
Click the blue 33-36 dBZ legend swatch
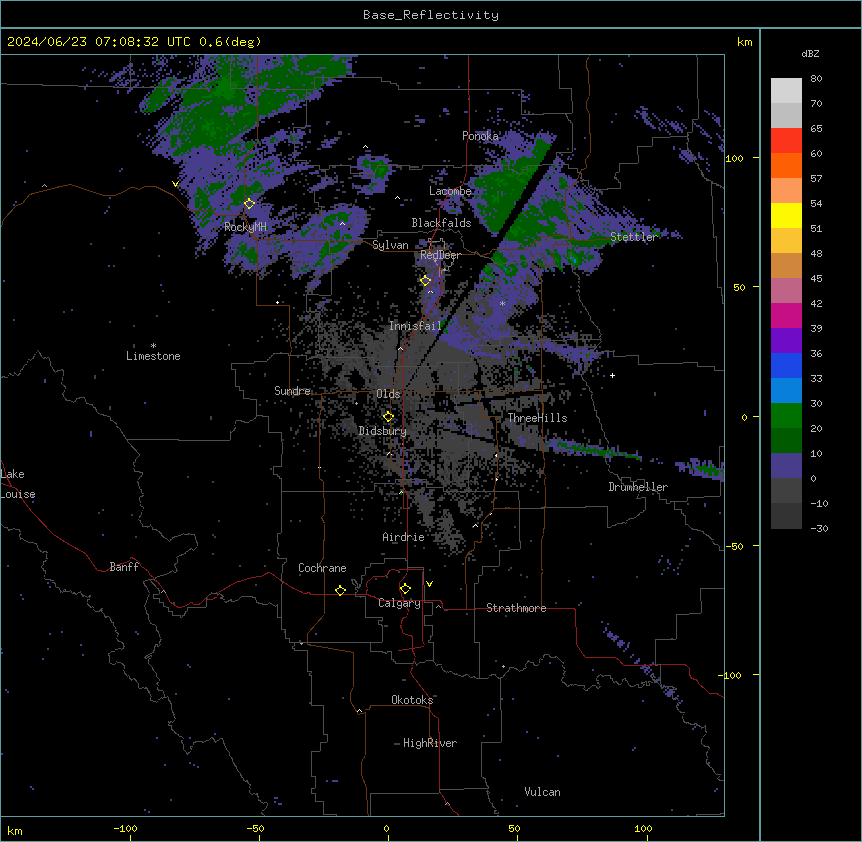click(x=786, y=365)
